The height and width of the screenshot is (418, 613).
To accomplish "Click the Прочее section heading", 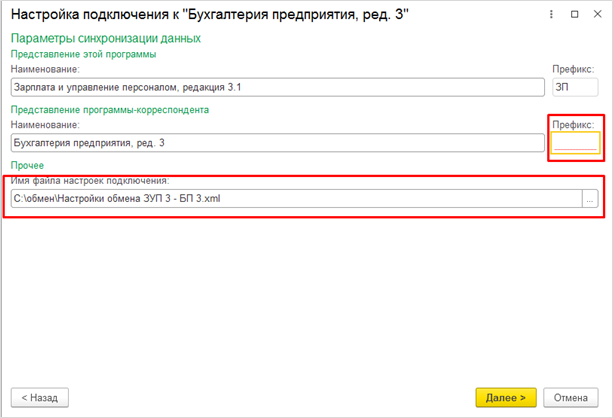I will (x=27, y=164).
